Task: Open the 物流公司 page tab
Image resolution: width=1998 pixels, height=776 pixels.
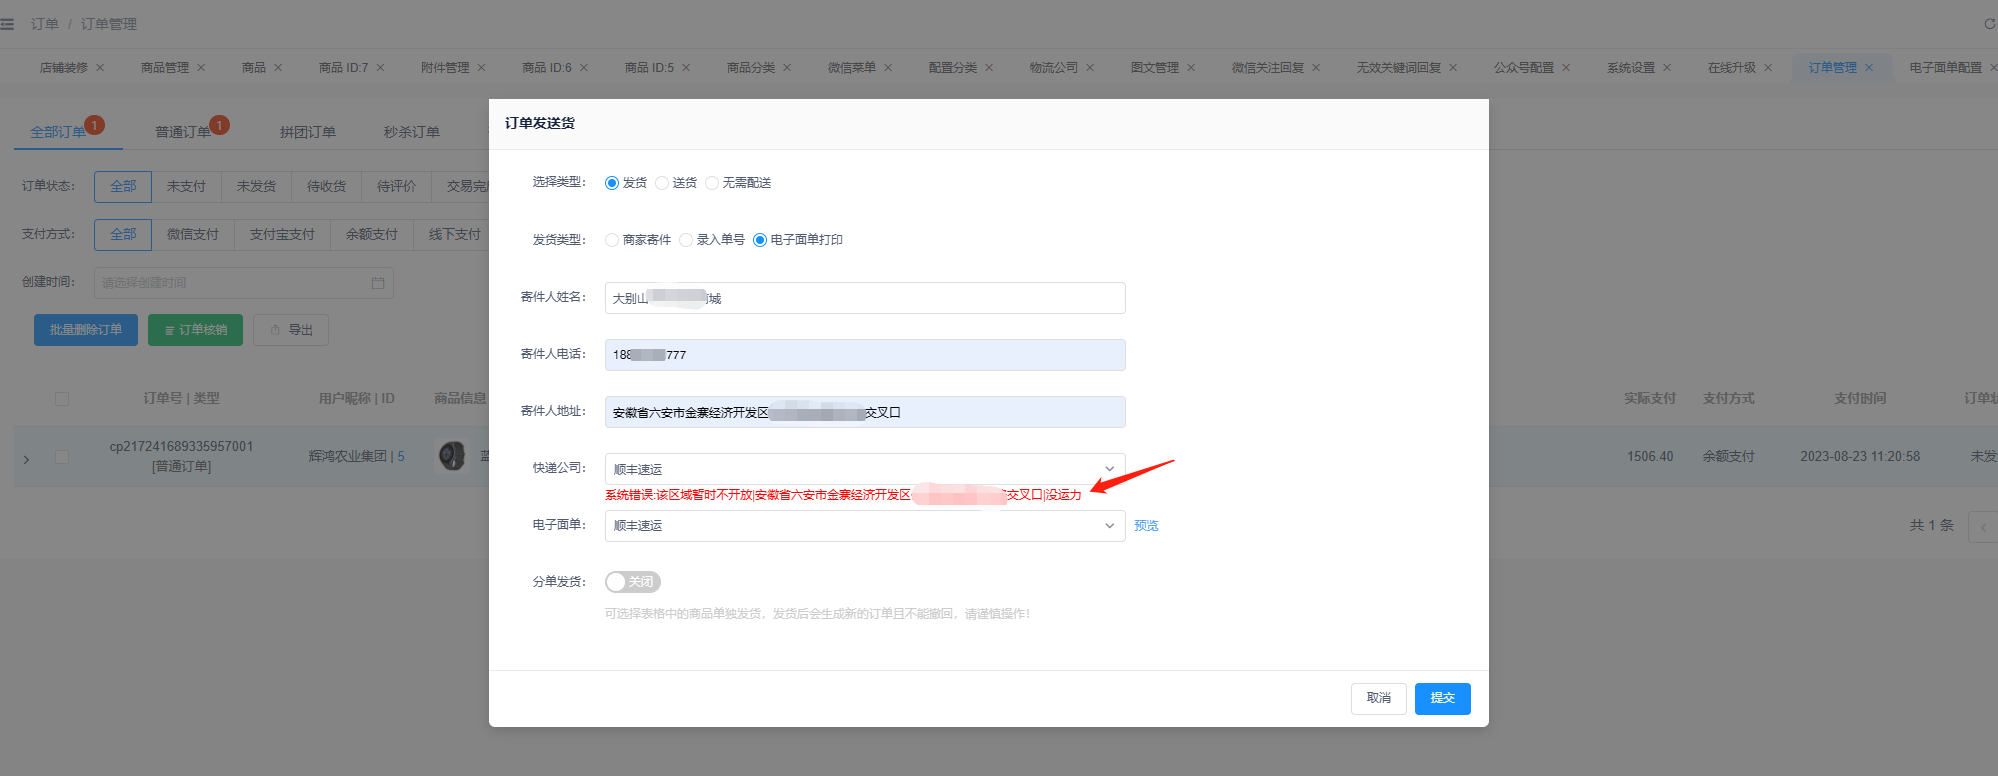Action: 1054,68
